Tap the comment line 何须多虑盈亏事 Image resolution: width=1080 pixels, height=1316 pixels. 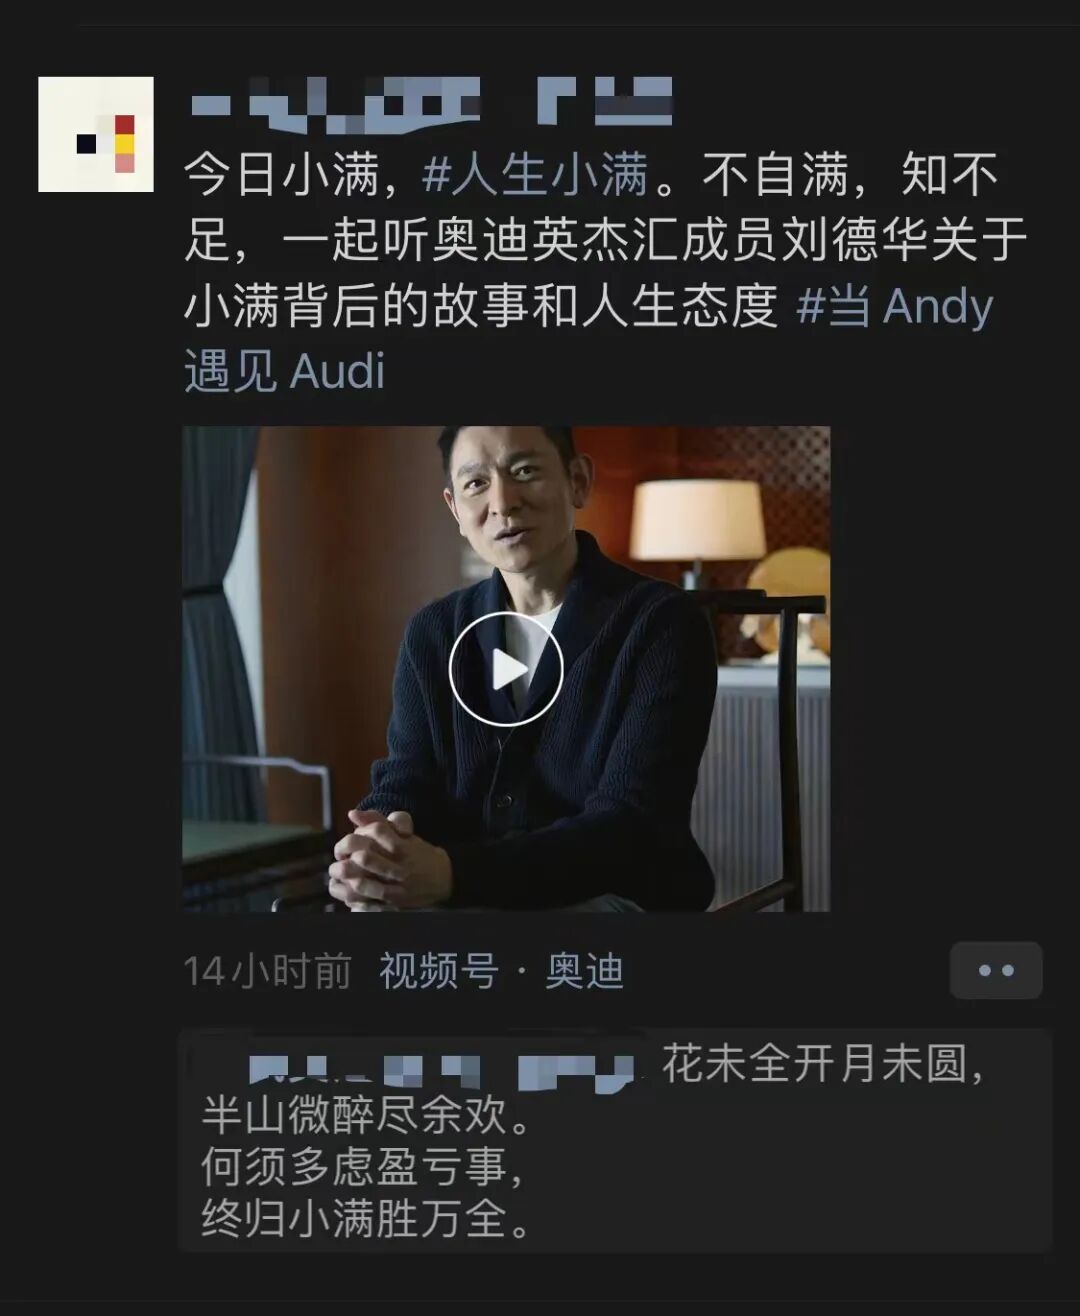pyautogui.click(x=361, y=1166)
